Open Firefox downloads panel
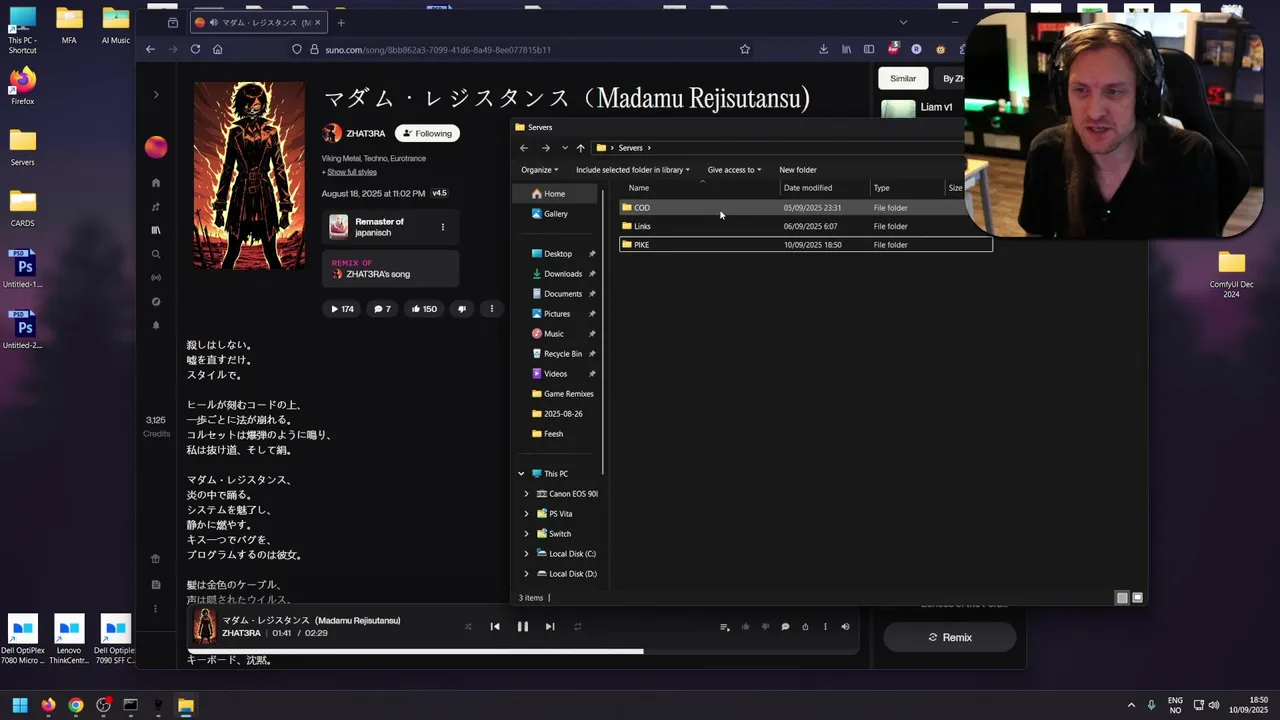Viewport: 1280px width, 720px height. (823, 49)
